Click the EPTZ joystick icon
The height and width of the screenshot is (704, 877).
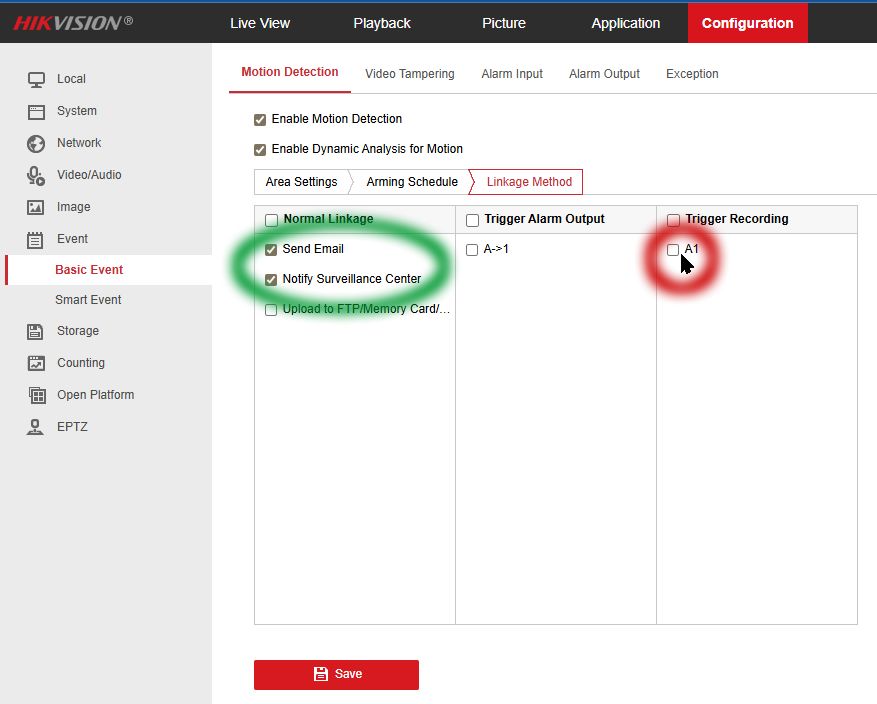[35, 427]
